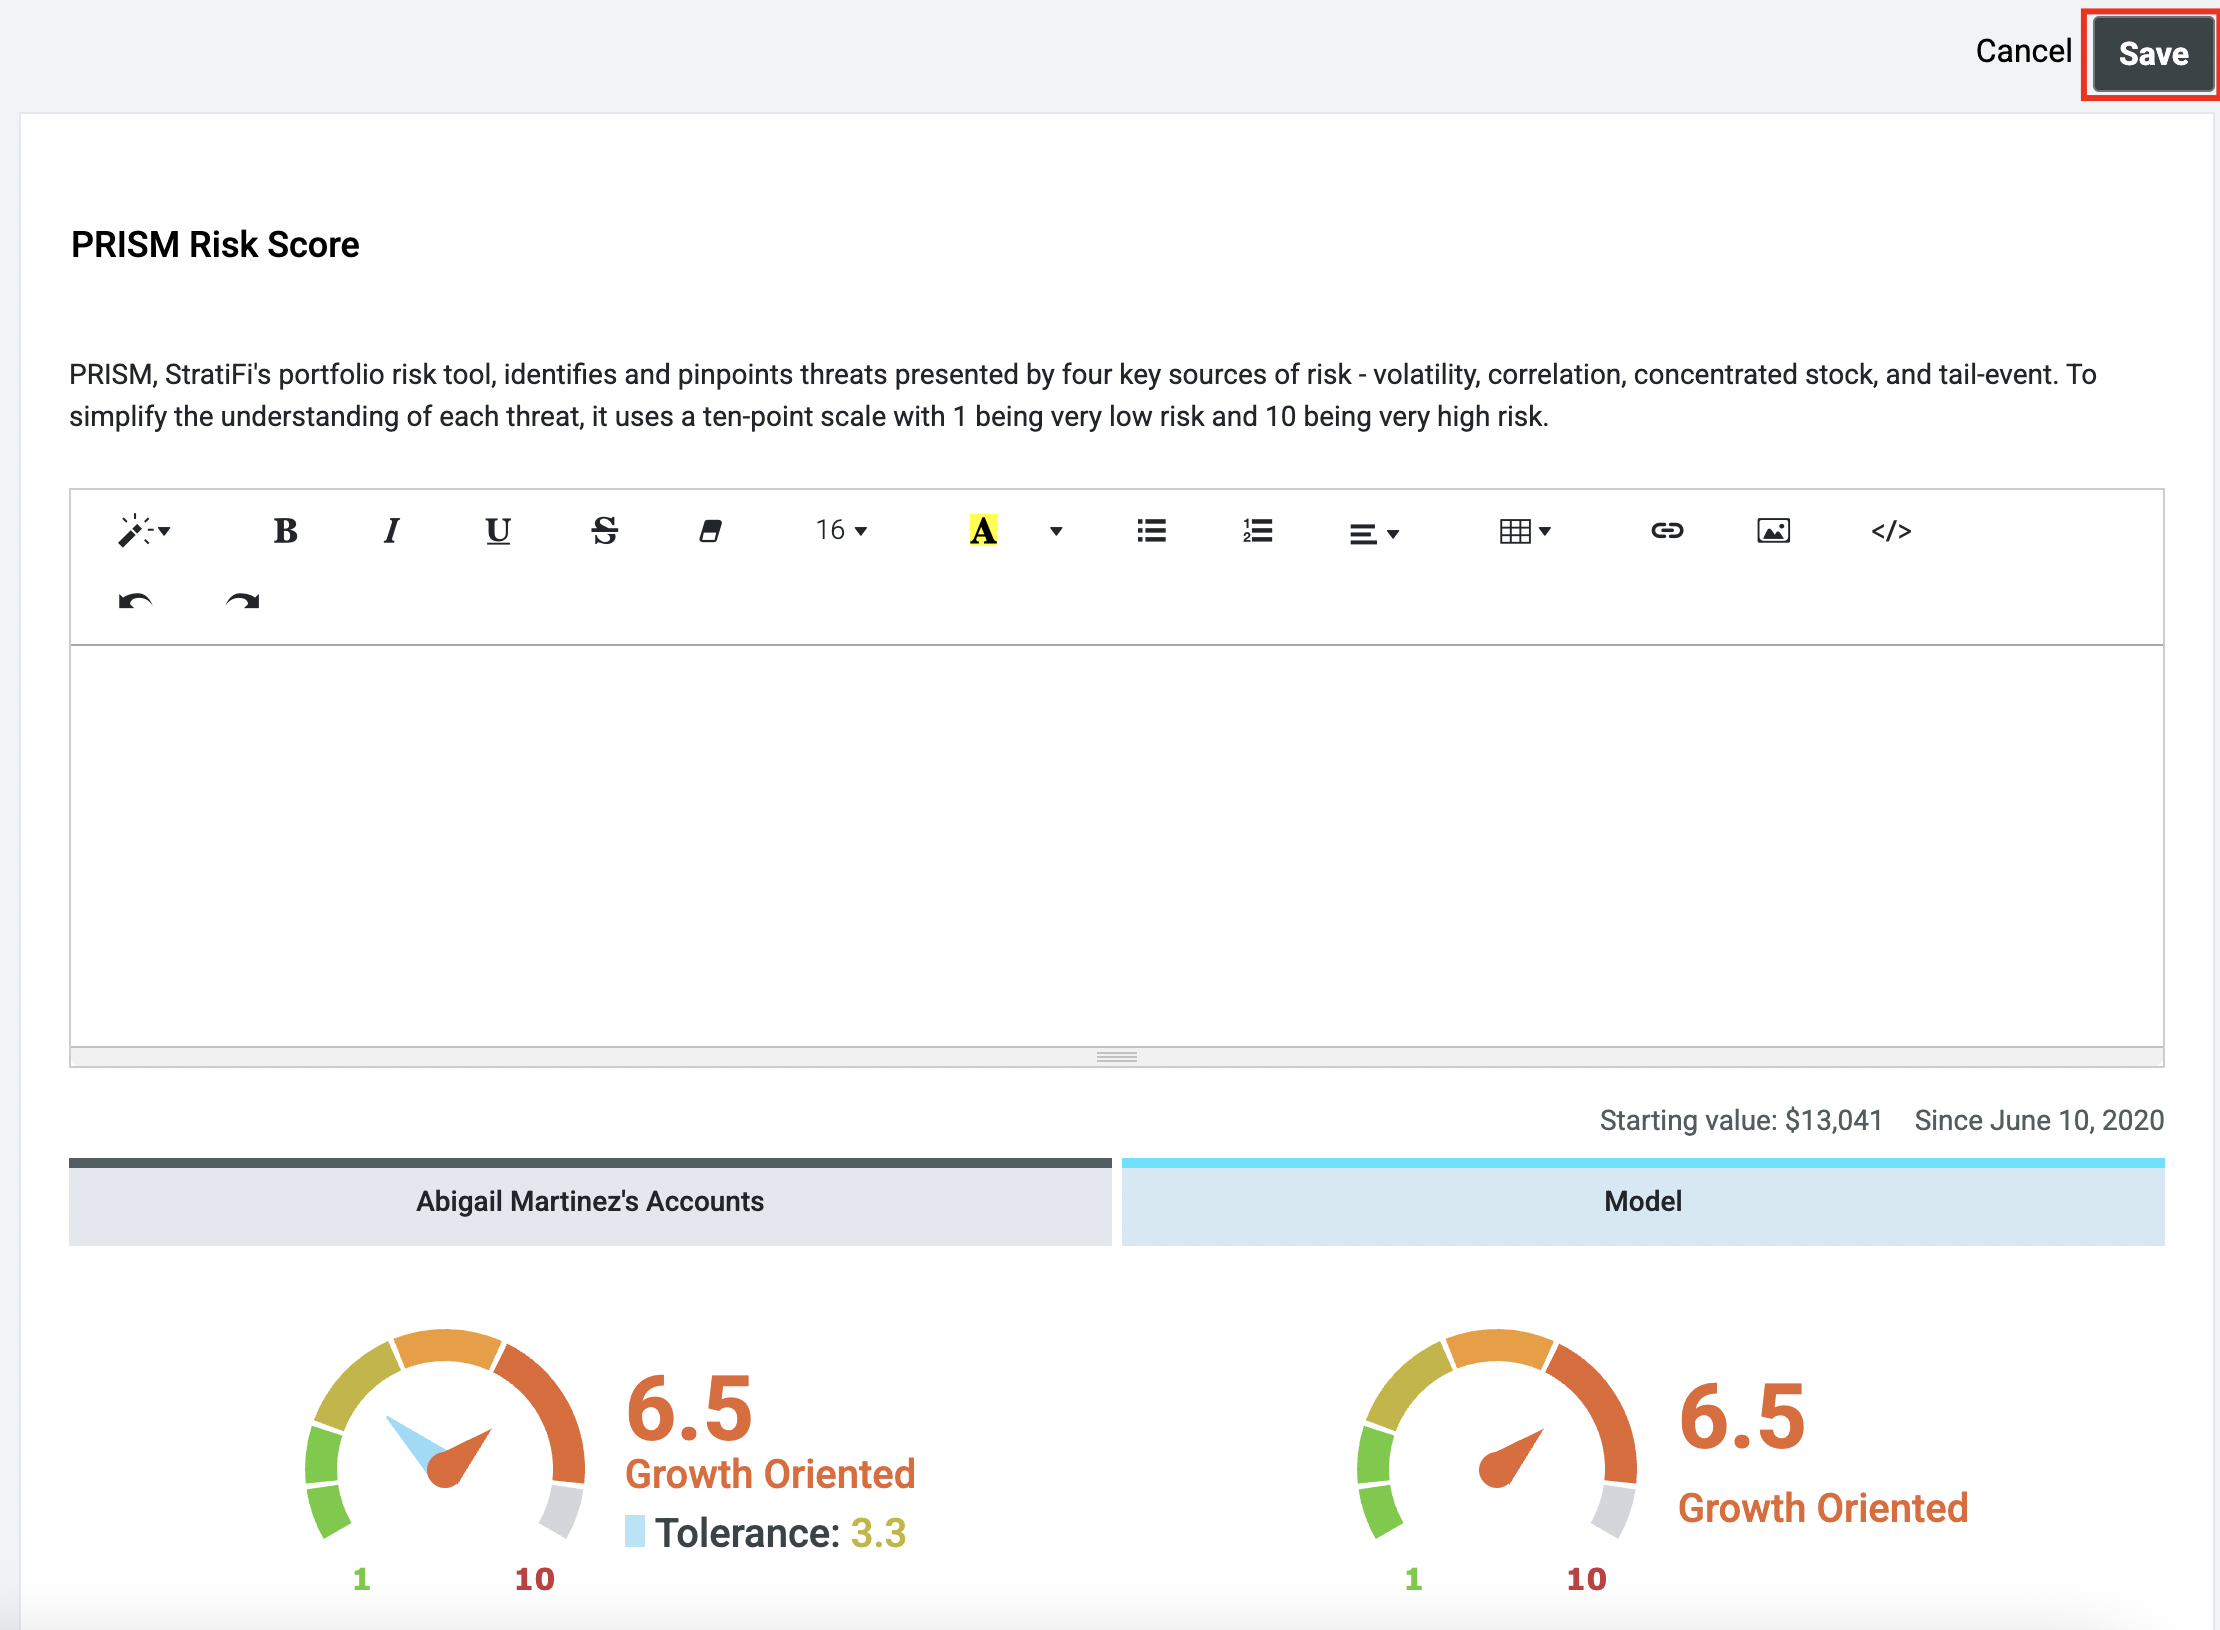Viewport: 2220px width, 1630px height.
Task: Click the Since June 10, 2020 text
Action: click(2039, 1120)
